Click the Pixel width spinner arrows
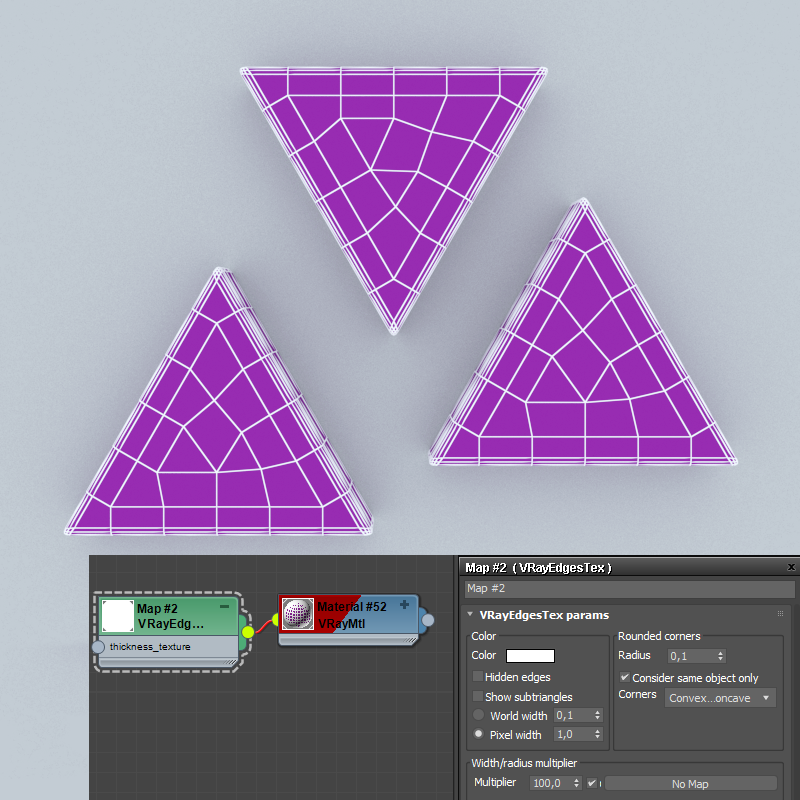Screen dimensions: 800x800 (597, 734)
